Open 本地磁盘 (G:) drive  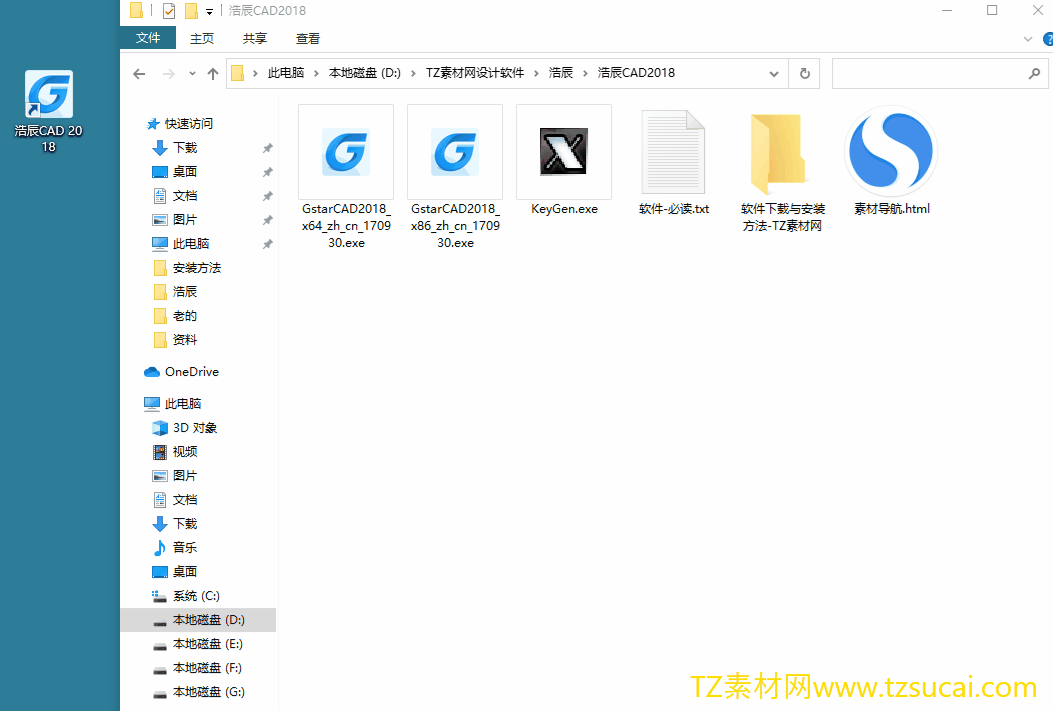pos(199,692)
